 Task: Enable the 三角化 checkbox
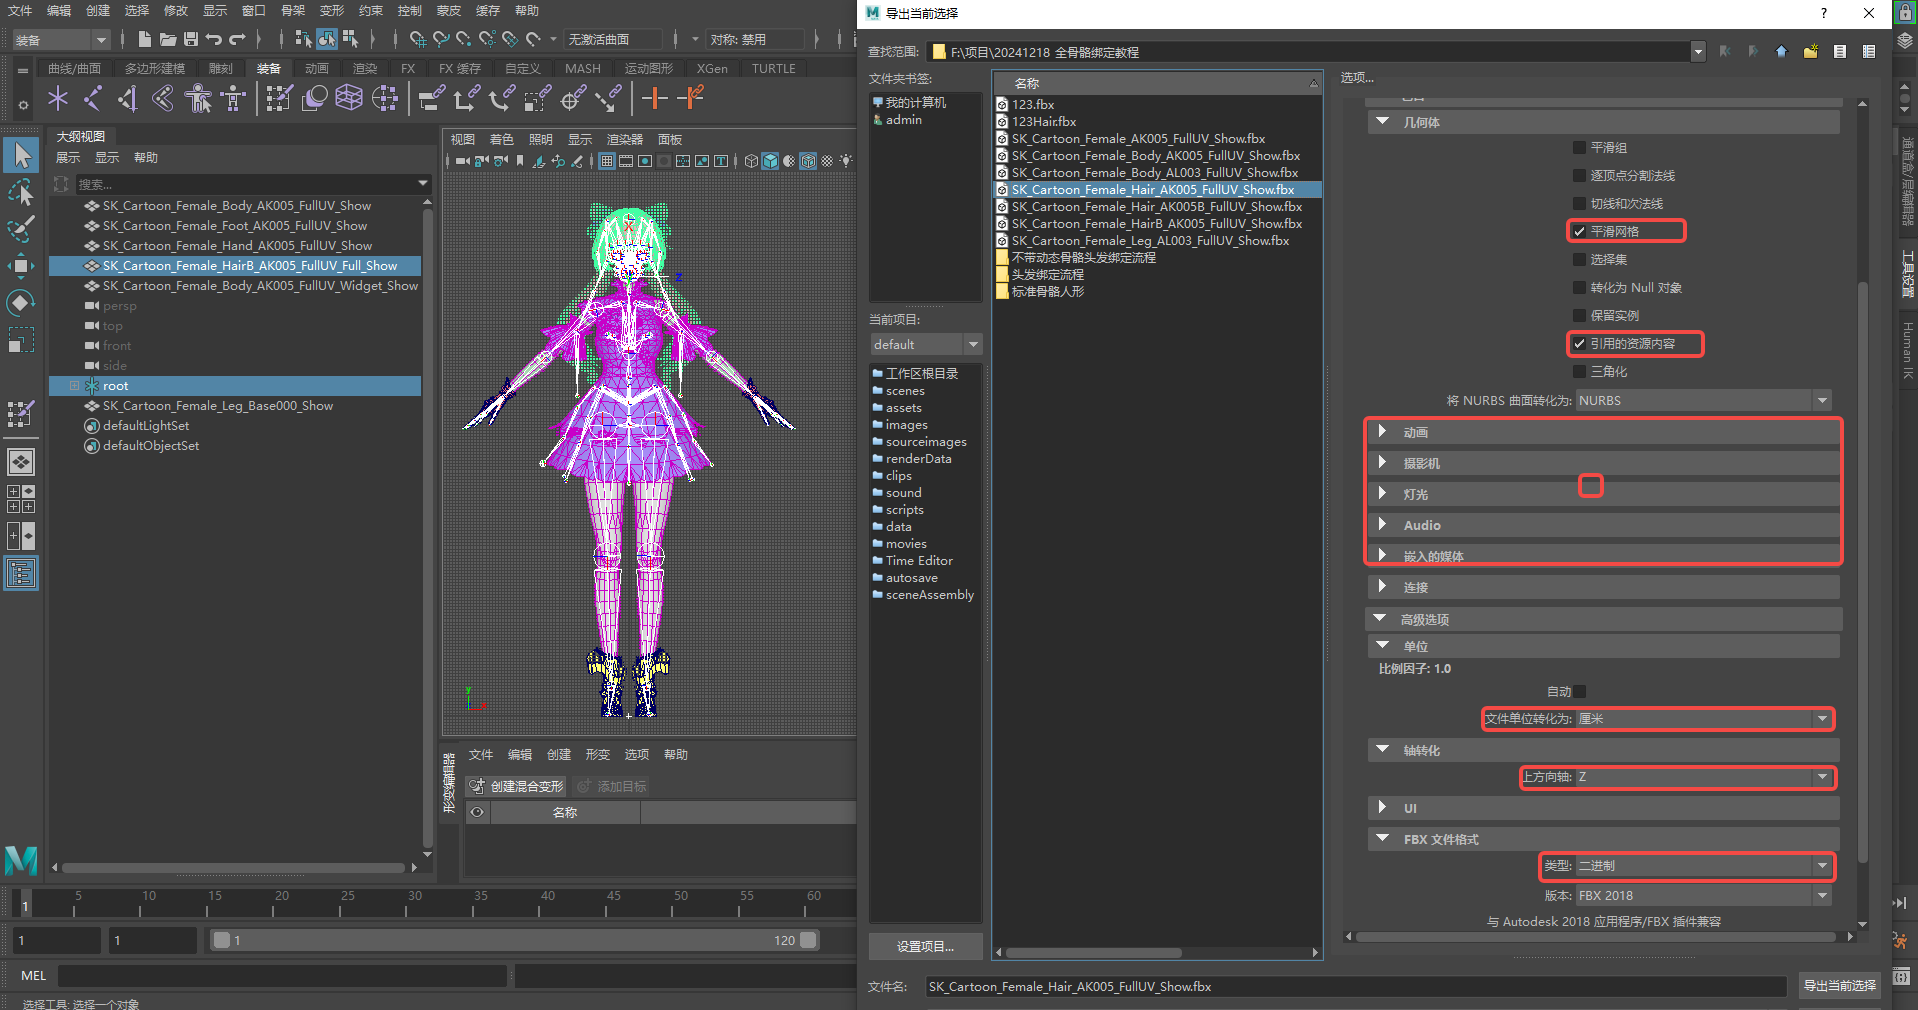point(1579,371)
